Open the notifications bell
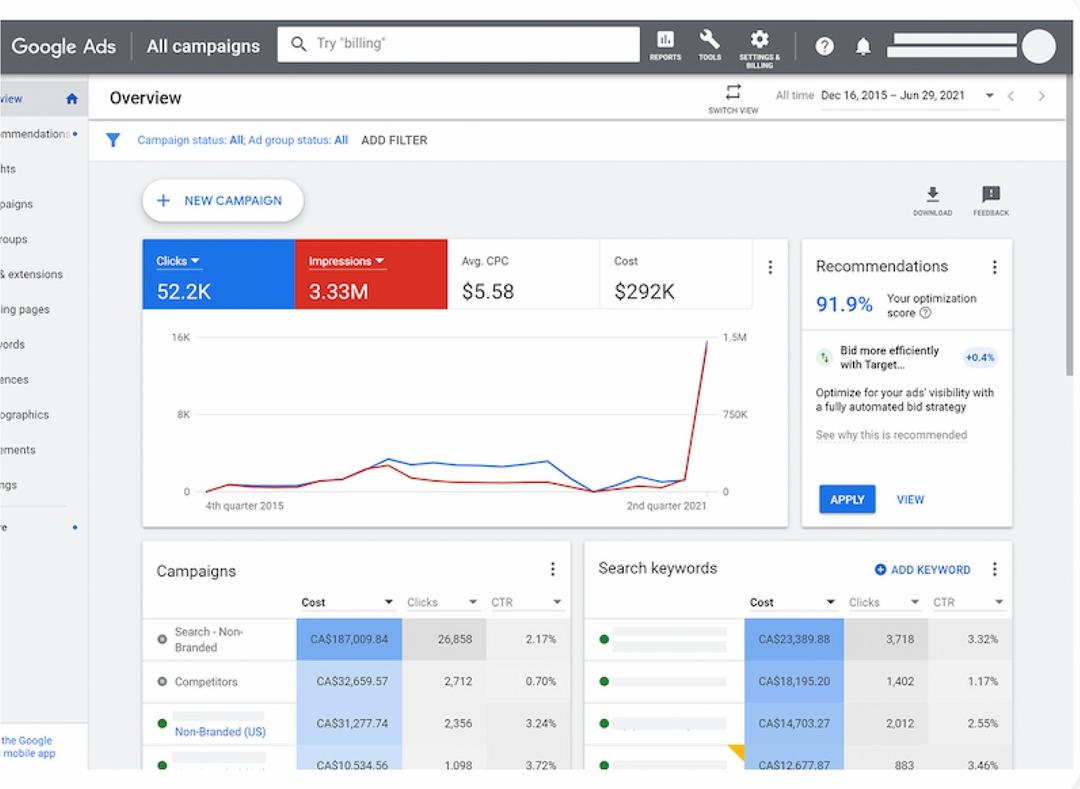 coord(862,46)
